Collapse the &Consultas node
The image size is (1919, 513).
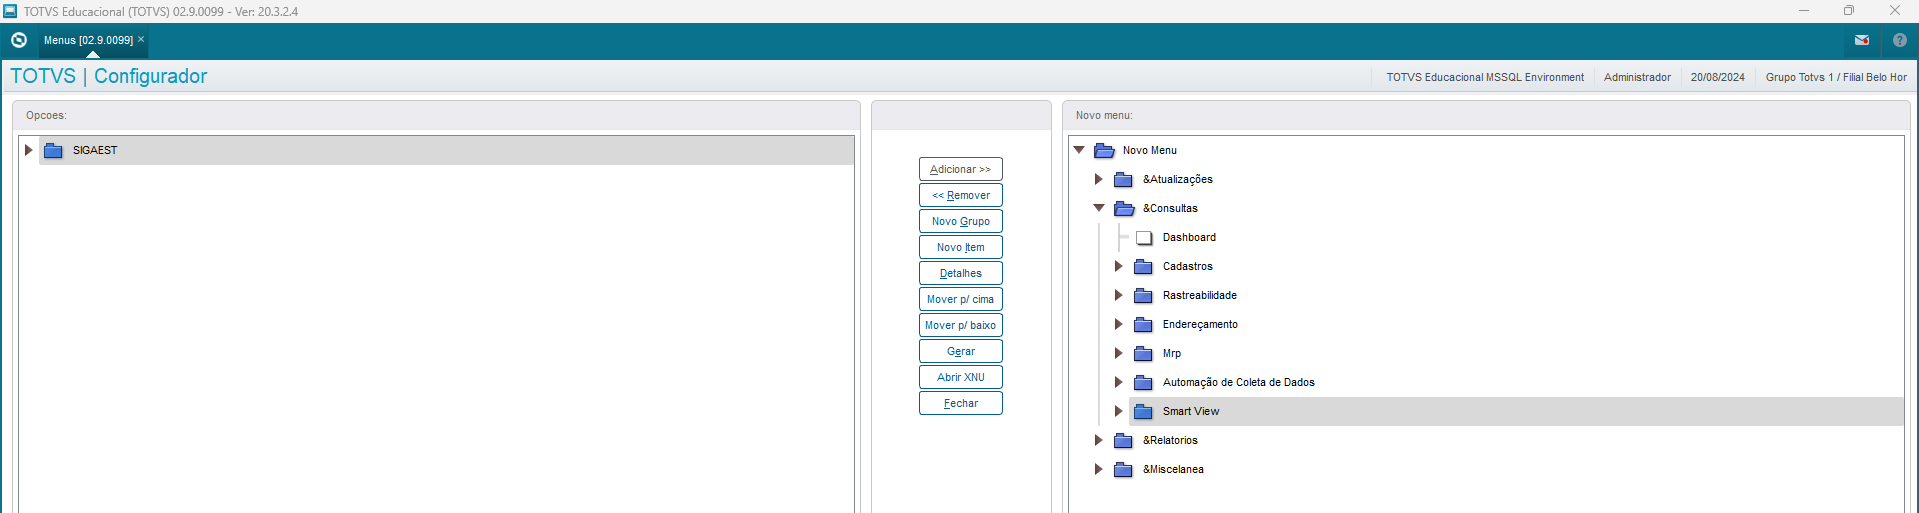[1099, 208]
